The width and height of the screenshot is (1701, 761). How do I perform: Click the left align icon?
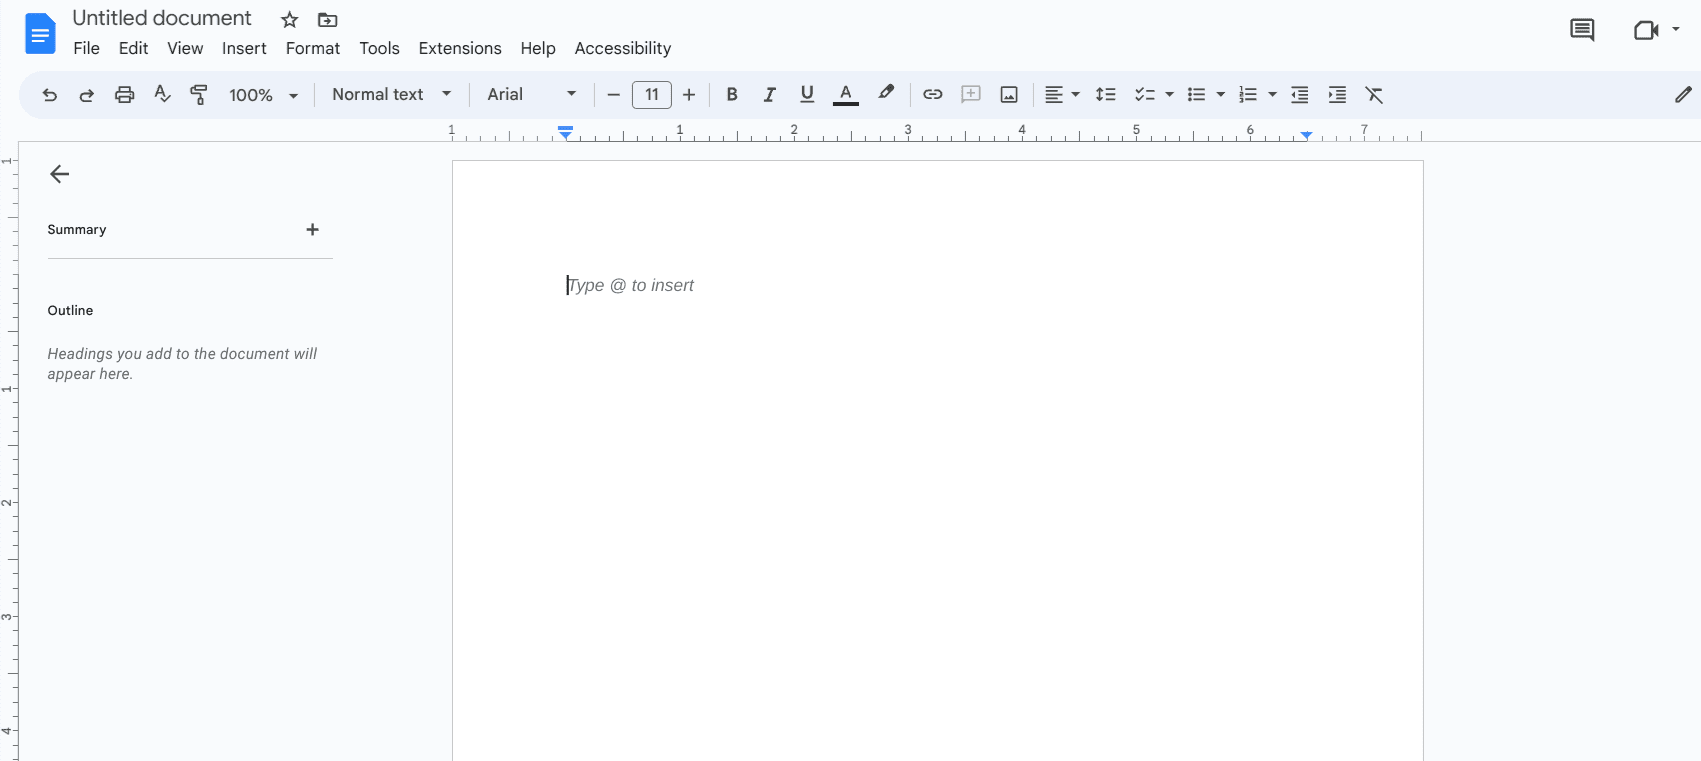pyautogui.click(x=1054, y=95)
